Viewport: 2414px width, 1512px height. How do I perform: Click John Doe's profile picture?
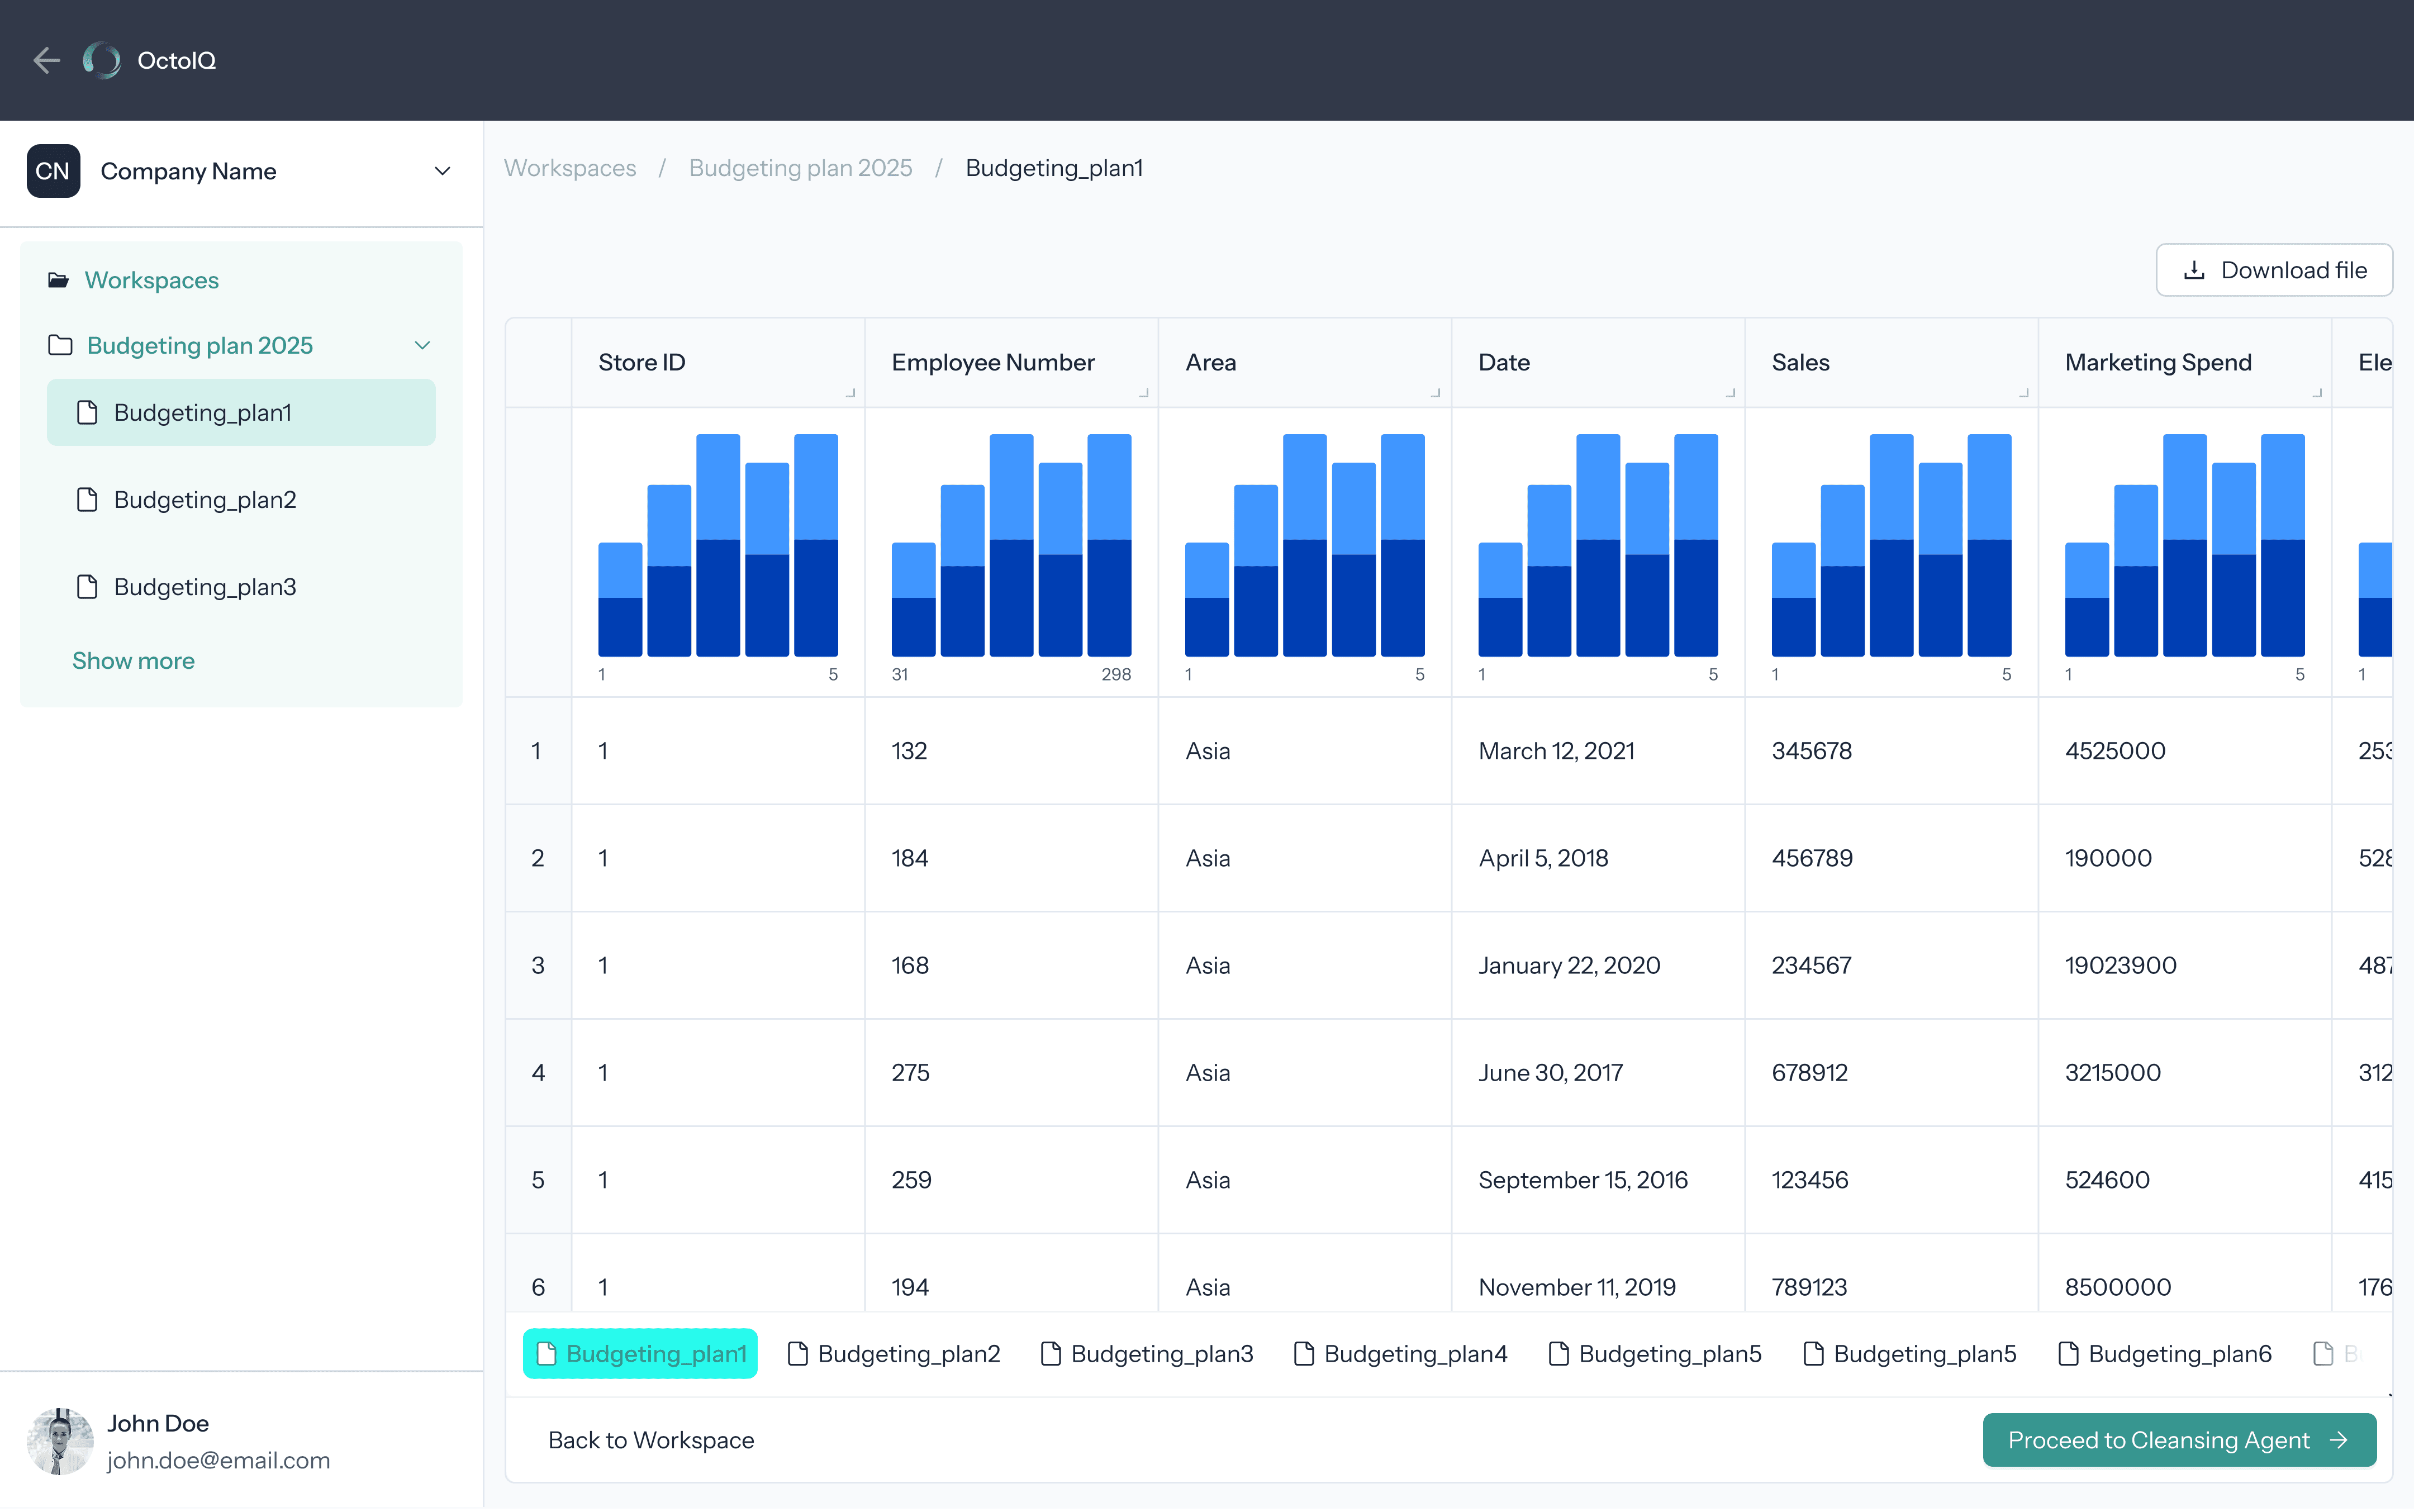[59, 1441]
